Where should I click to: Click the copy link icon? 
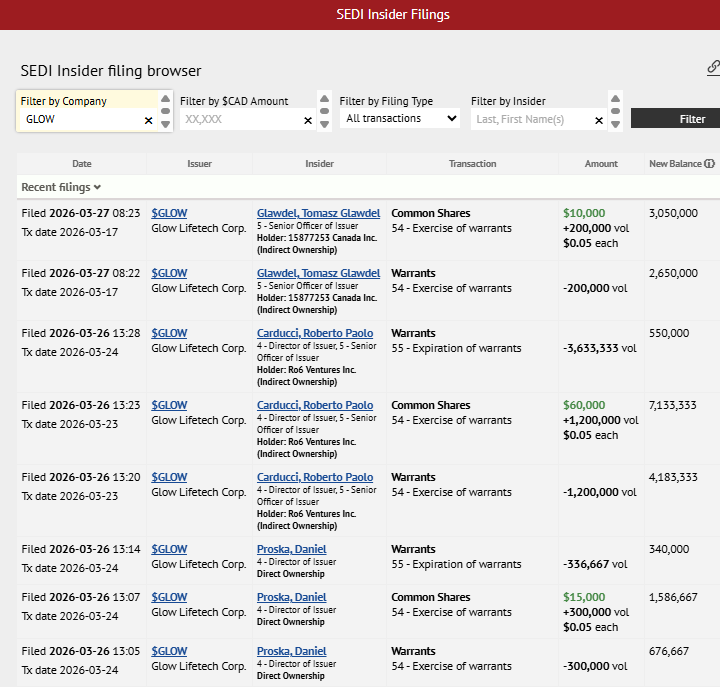click(x=713, y=68)
